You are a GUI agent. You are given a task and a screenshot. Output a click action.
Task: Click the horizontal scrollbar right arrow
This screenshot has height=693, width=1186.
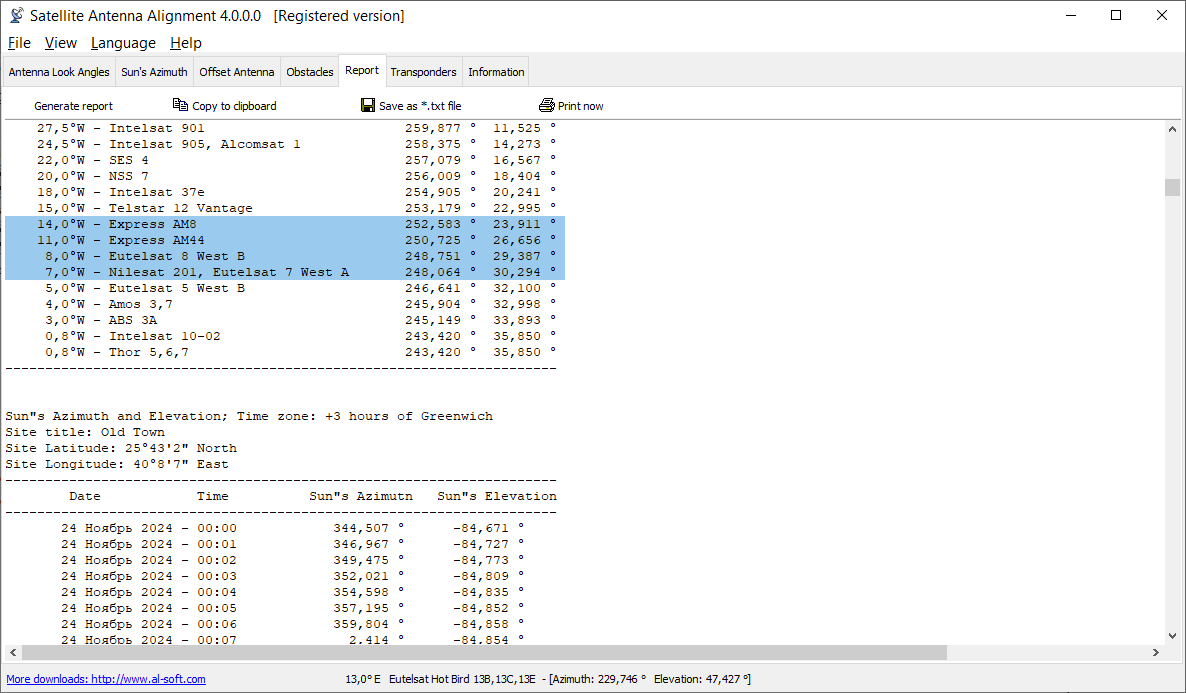[x=1156, y=652]
